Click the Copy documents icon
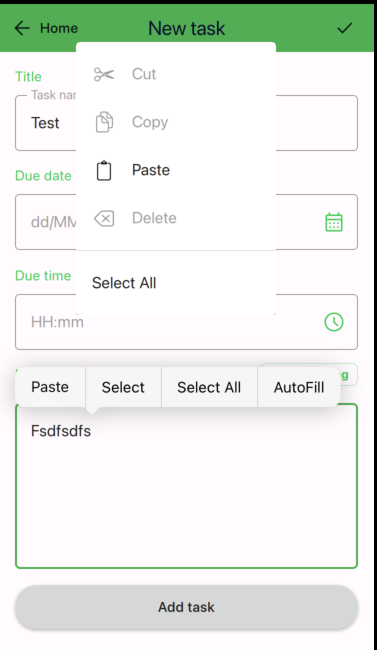This screenshot has height=650, width=377. coord(104,122)
